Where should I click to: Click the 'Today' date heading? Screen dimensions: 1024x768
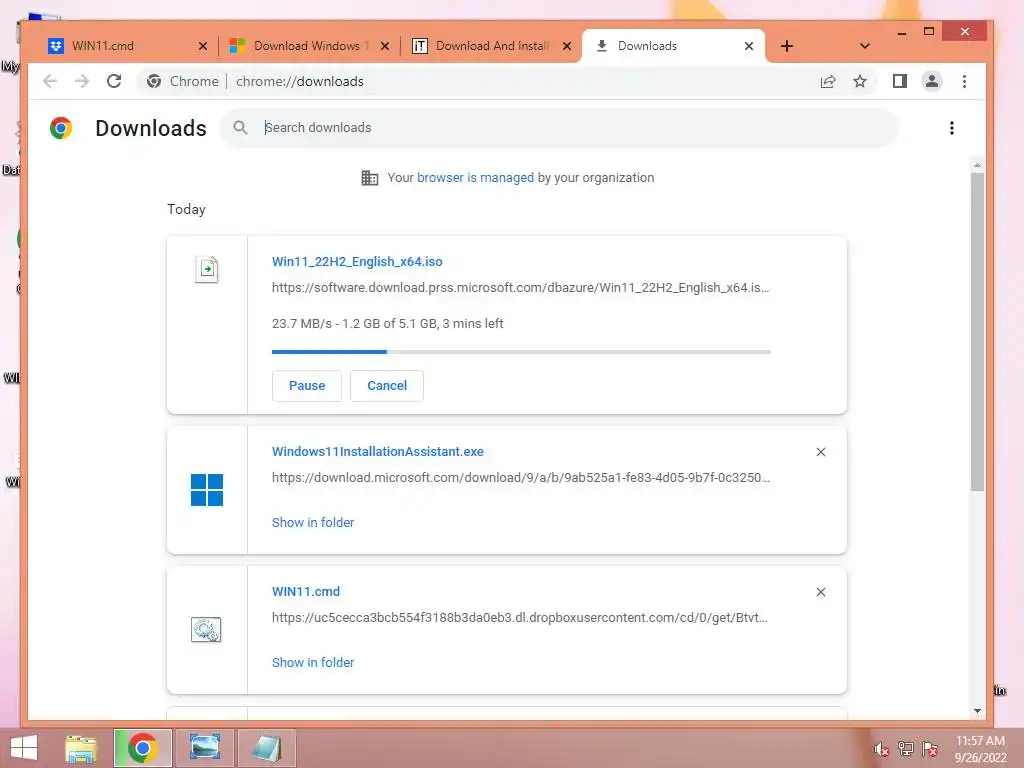point(186,210)
